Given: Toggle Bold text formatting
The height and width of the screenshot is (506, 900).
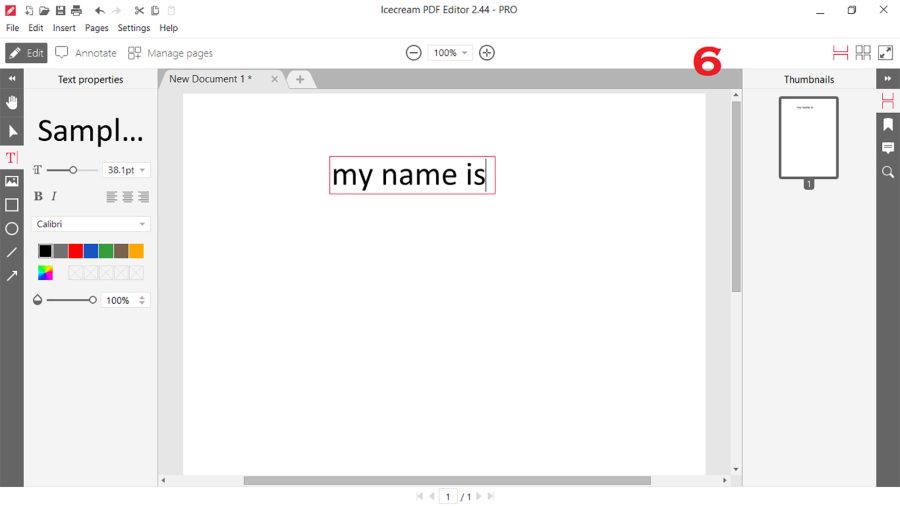Looking at the screenshot, I should 38,196.
